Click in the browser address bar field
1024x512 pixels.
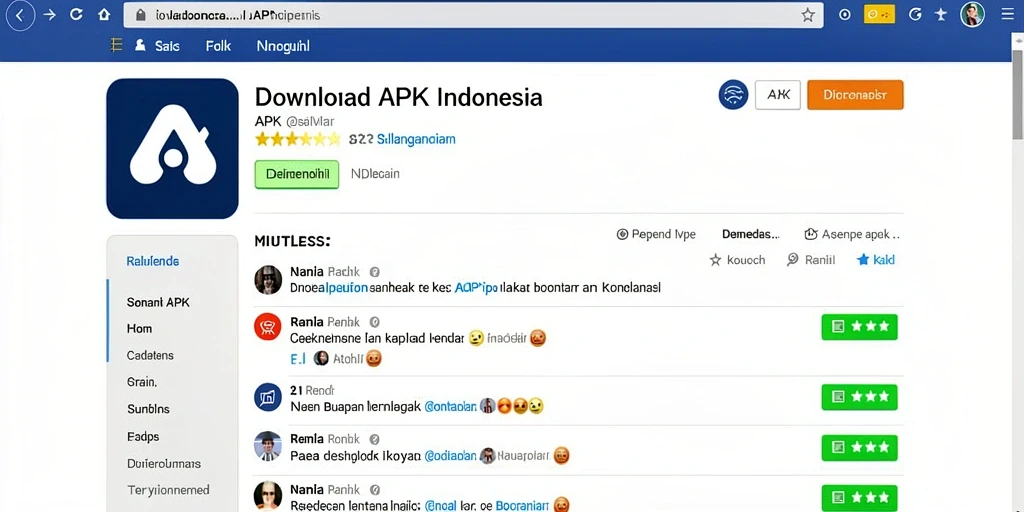473,15
